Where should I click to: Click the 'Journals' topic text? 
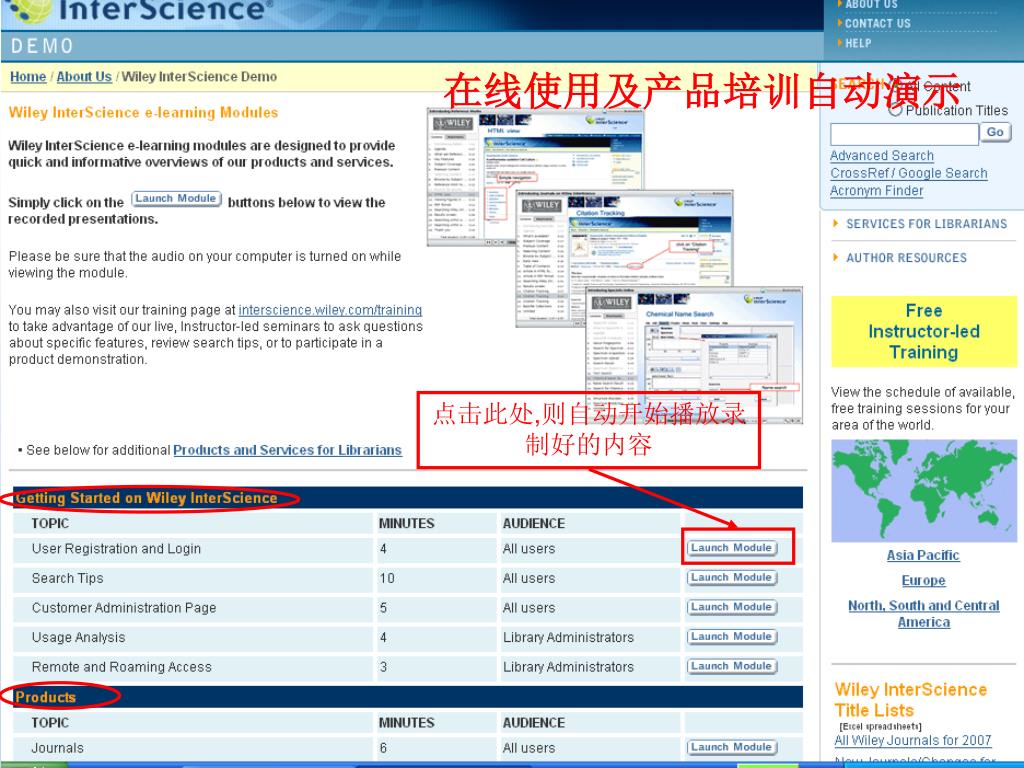57,748
